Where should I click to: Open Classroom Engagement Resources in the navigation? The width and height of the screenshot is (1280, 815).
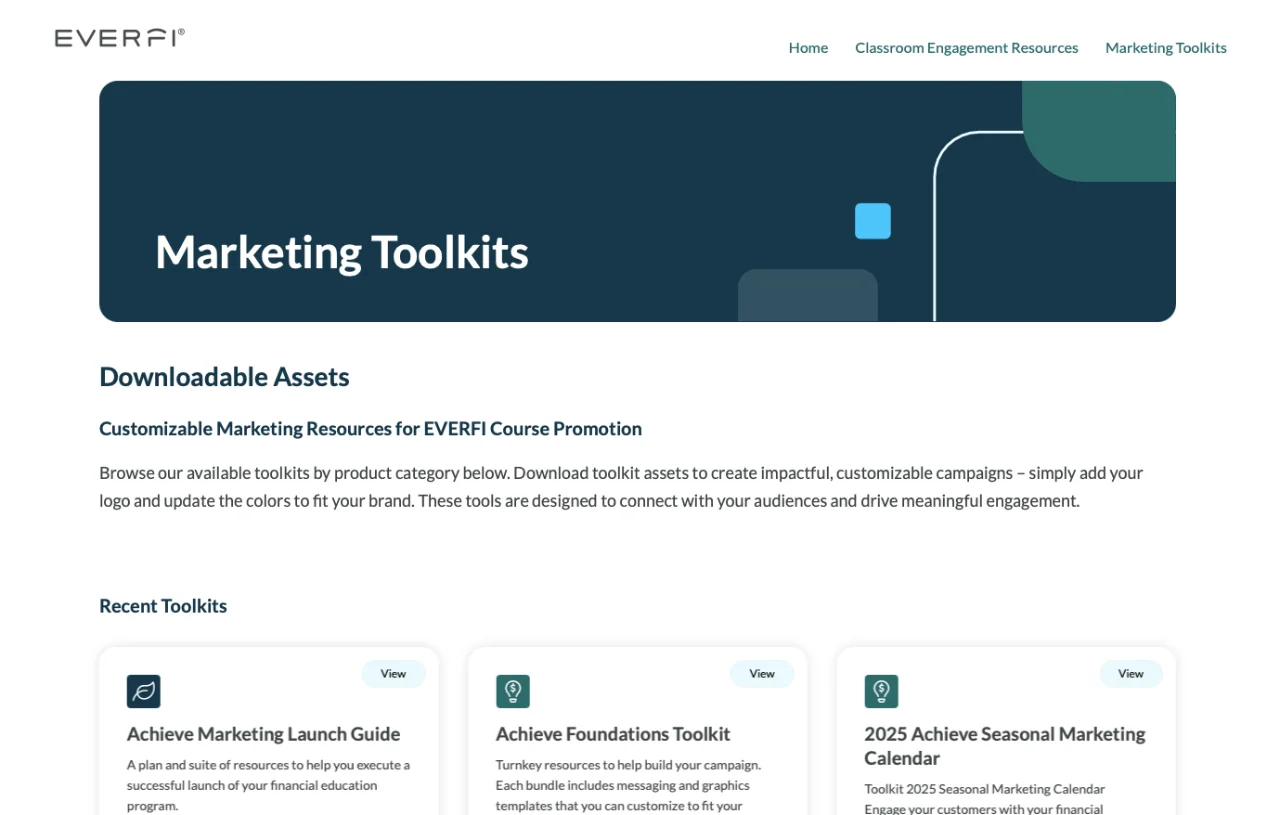pos(966,48)
